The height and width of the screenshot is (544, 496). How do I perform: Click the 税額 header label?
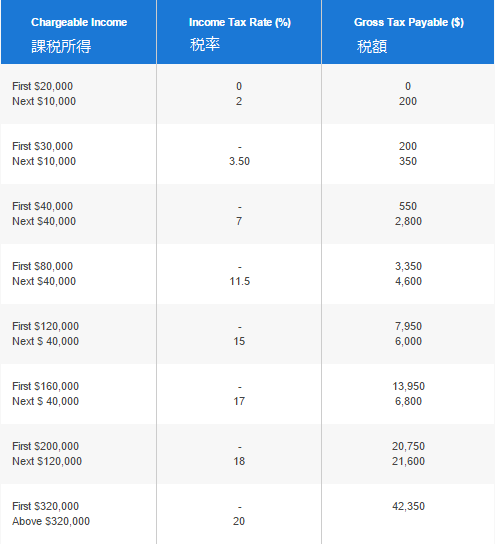pos(372,46)
